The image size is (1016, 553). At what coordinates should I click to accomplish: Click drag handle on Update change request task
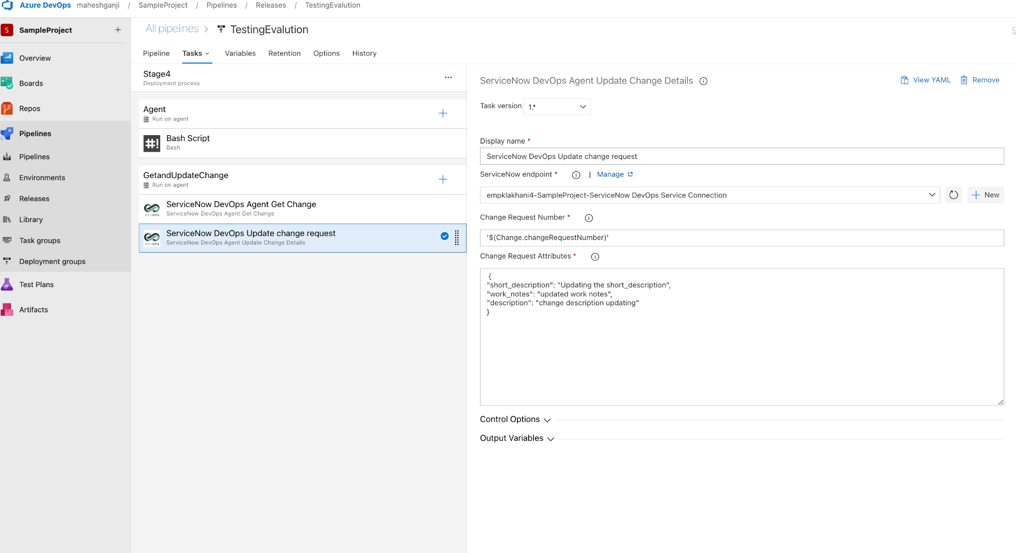coord(457,238)
